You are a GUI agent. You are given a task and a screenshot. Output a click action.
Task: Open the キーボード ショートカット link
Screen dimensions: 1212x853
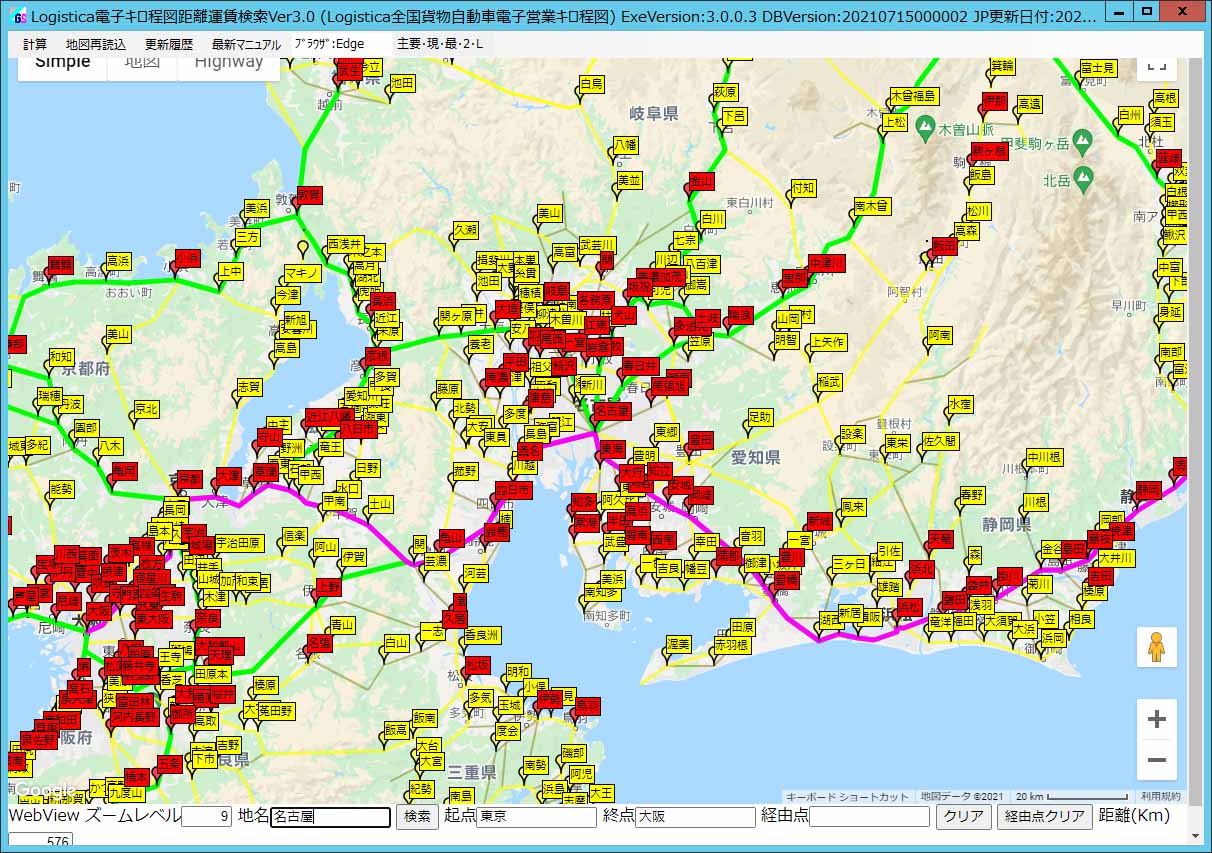848,797
